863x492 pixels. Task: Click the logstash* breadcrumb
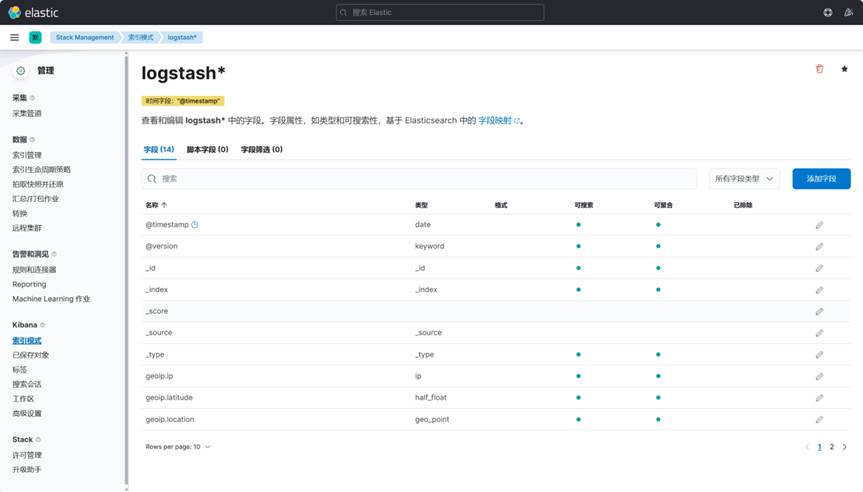tap(182, 37)
